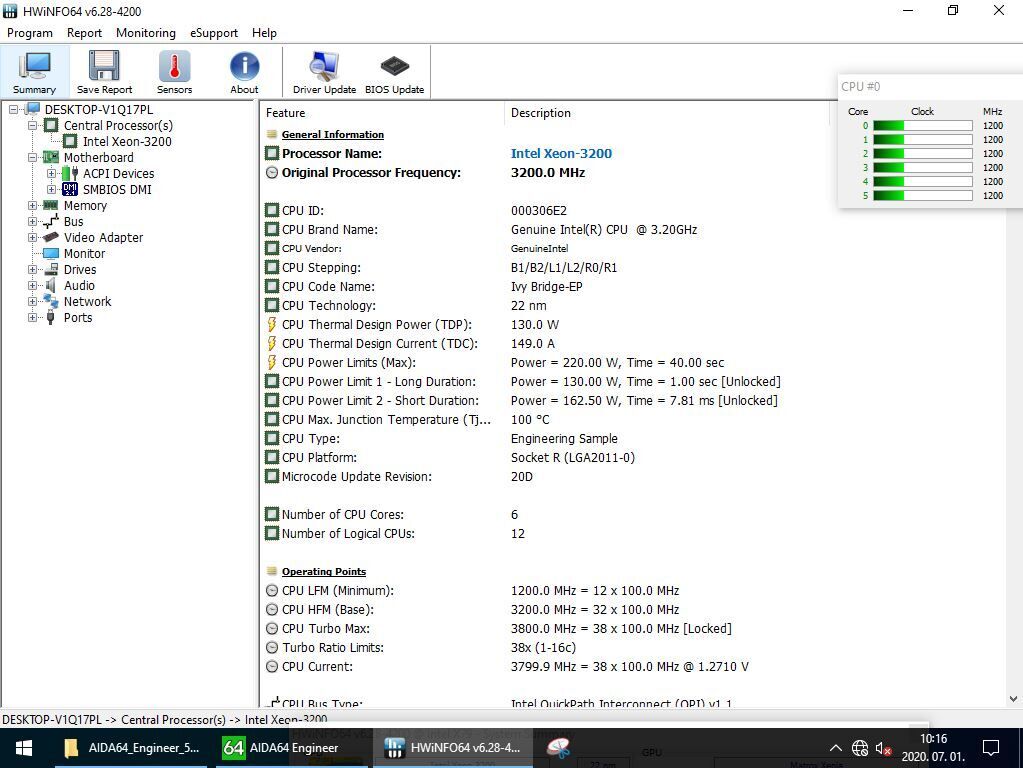Select the DESKTOP-V1Q17PL computer node
The height and width of the screenshot is (768, 1023).
99,110
